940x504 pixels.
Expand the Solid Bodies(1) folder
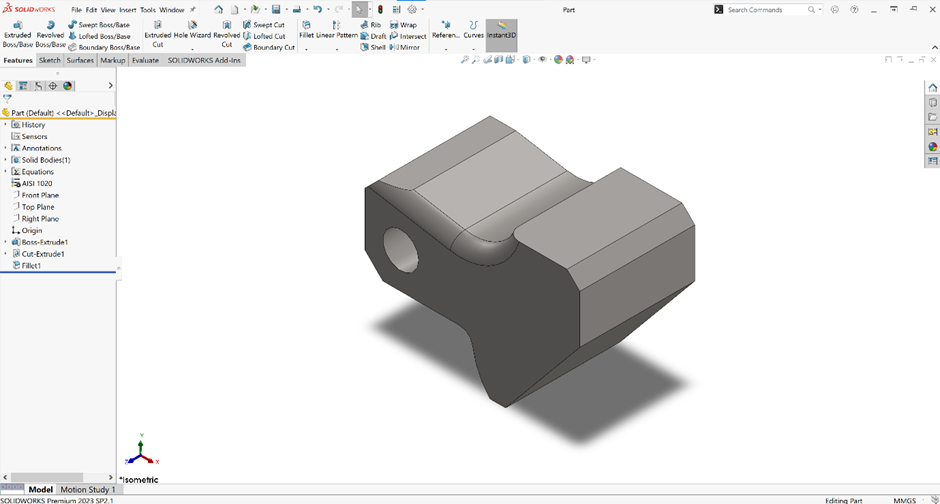coord(5,160)
